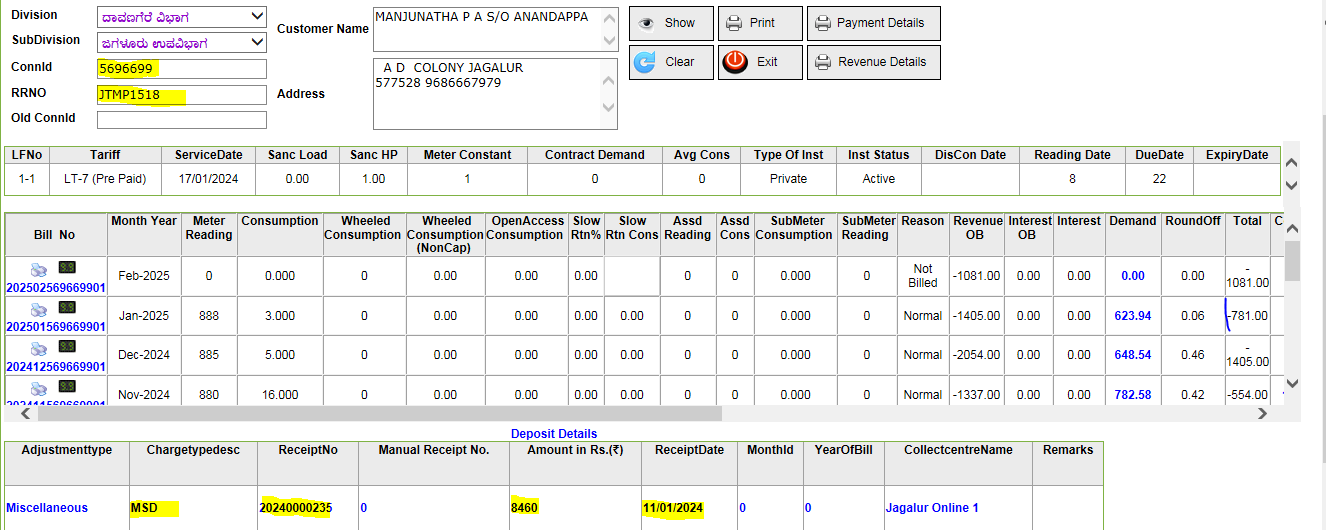The height and width of the screenshot is (530, 1326).
Task: Click the empty Old ConnId field
Action: [x=182, y=120]
